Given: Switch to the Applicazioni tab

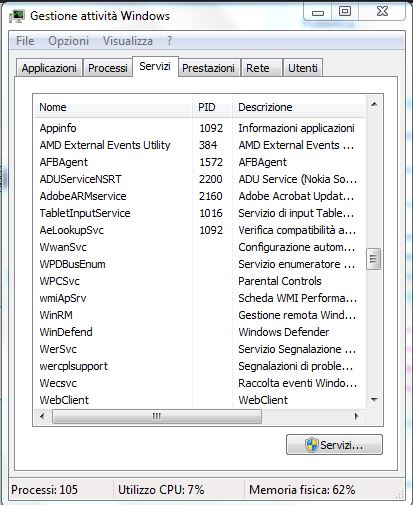Looking at the screenshot, I should point(49,68).
